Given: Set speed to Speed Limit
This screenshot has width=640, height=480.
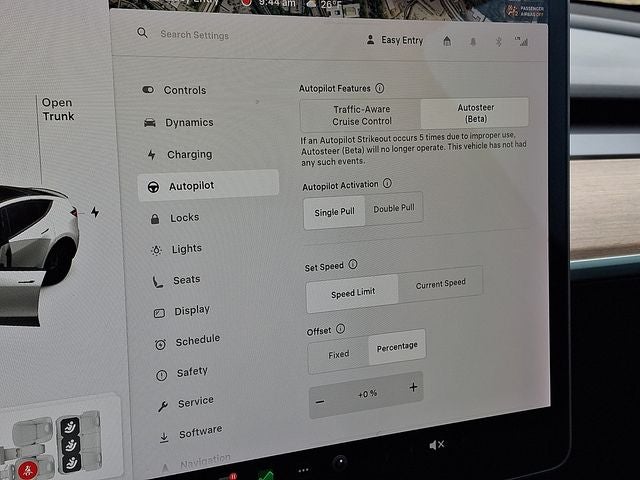Looking at the screenshot, I should tap(353, 293).
